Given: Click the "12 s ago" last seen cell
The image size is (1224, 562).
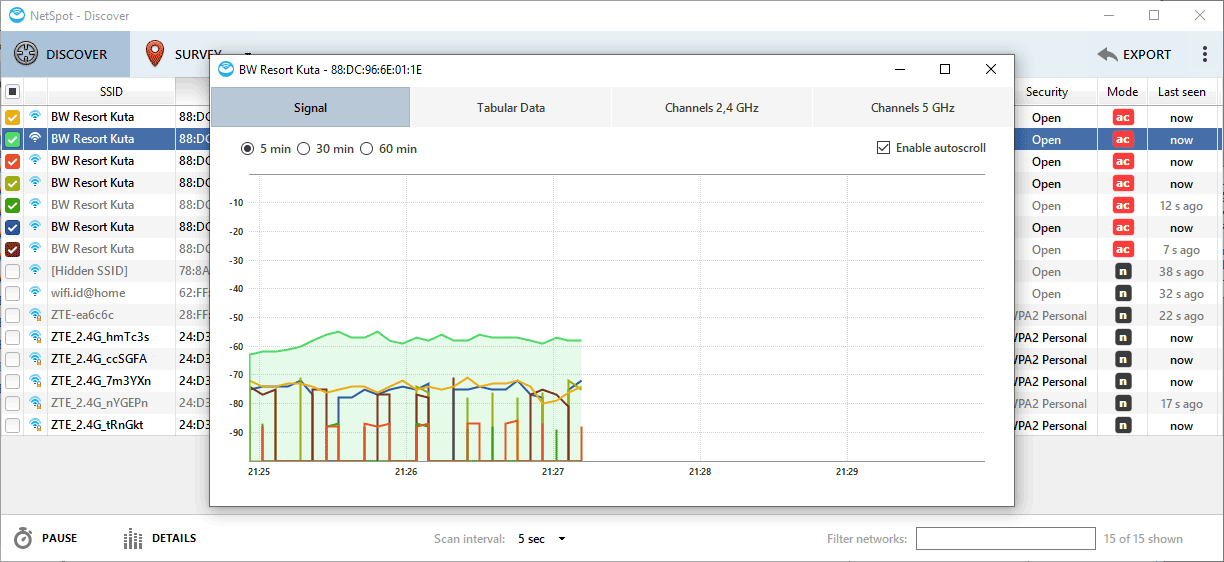Looking at the screenshot, I should (x=1182, y=205).
